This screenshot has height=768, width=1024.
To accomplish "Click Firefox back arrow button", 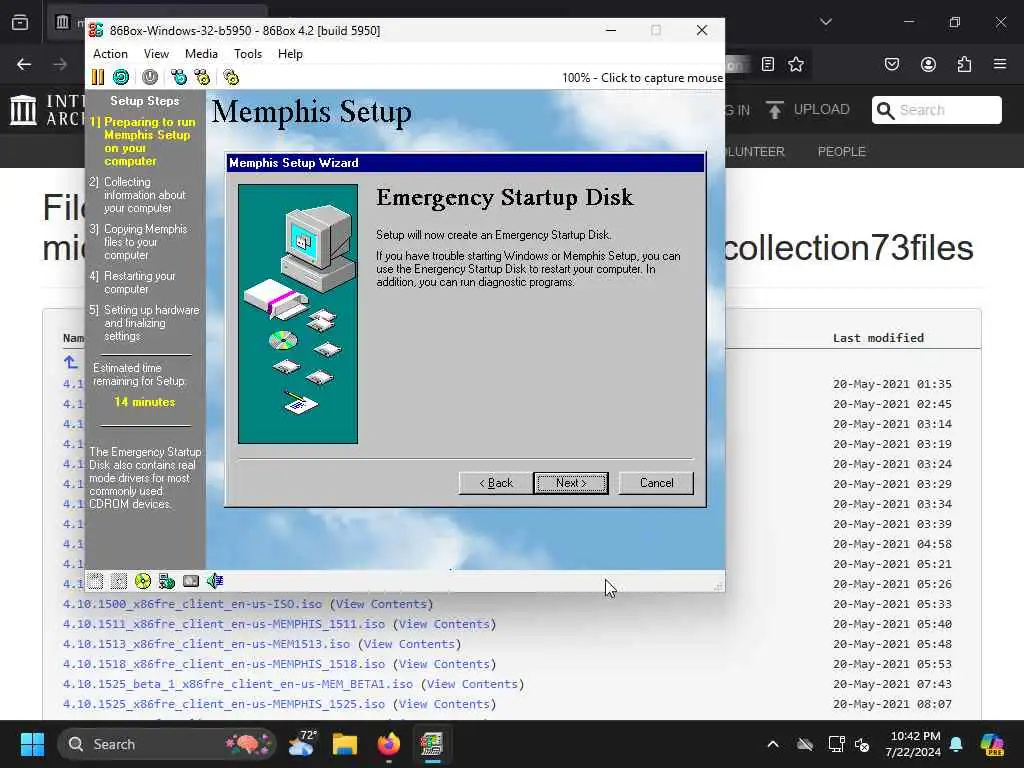I will point(24,64).
